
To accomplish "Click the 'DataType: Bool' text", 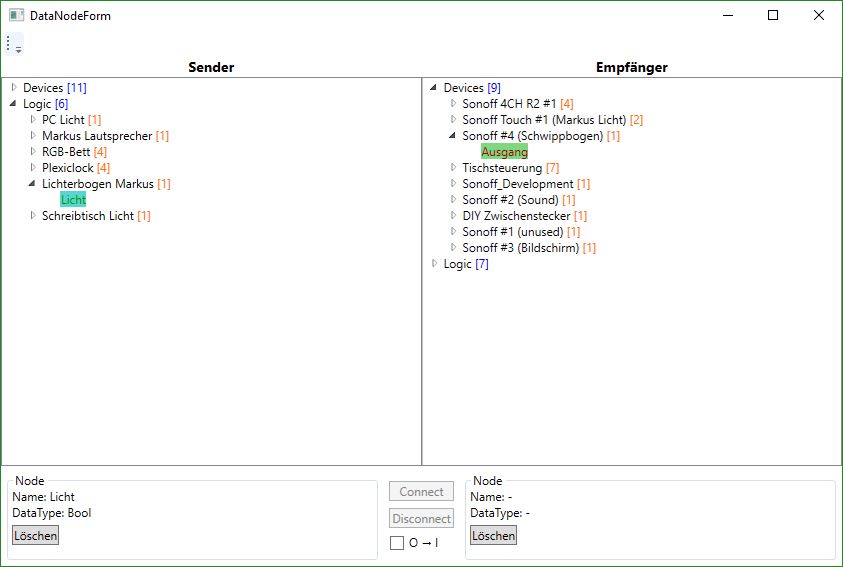I will coord(52,513).
